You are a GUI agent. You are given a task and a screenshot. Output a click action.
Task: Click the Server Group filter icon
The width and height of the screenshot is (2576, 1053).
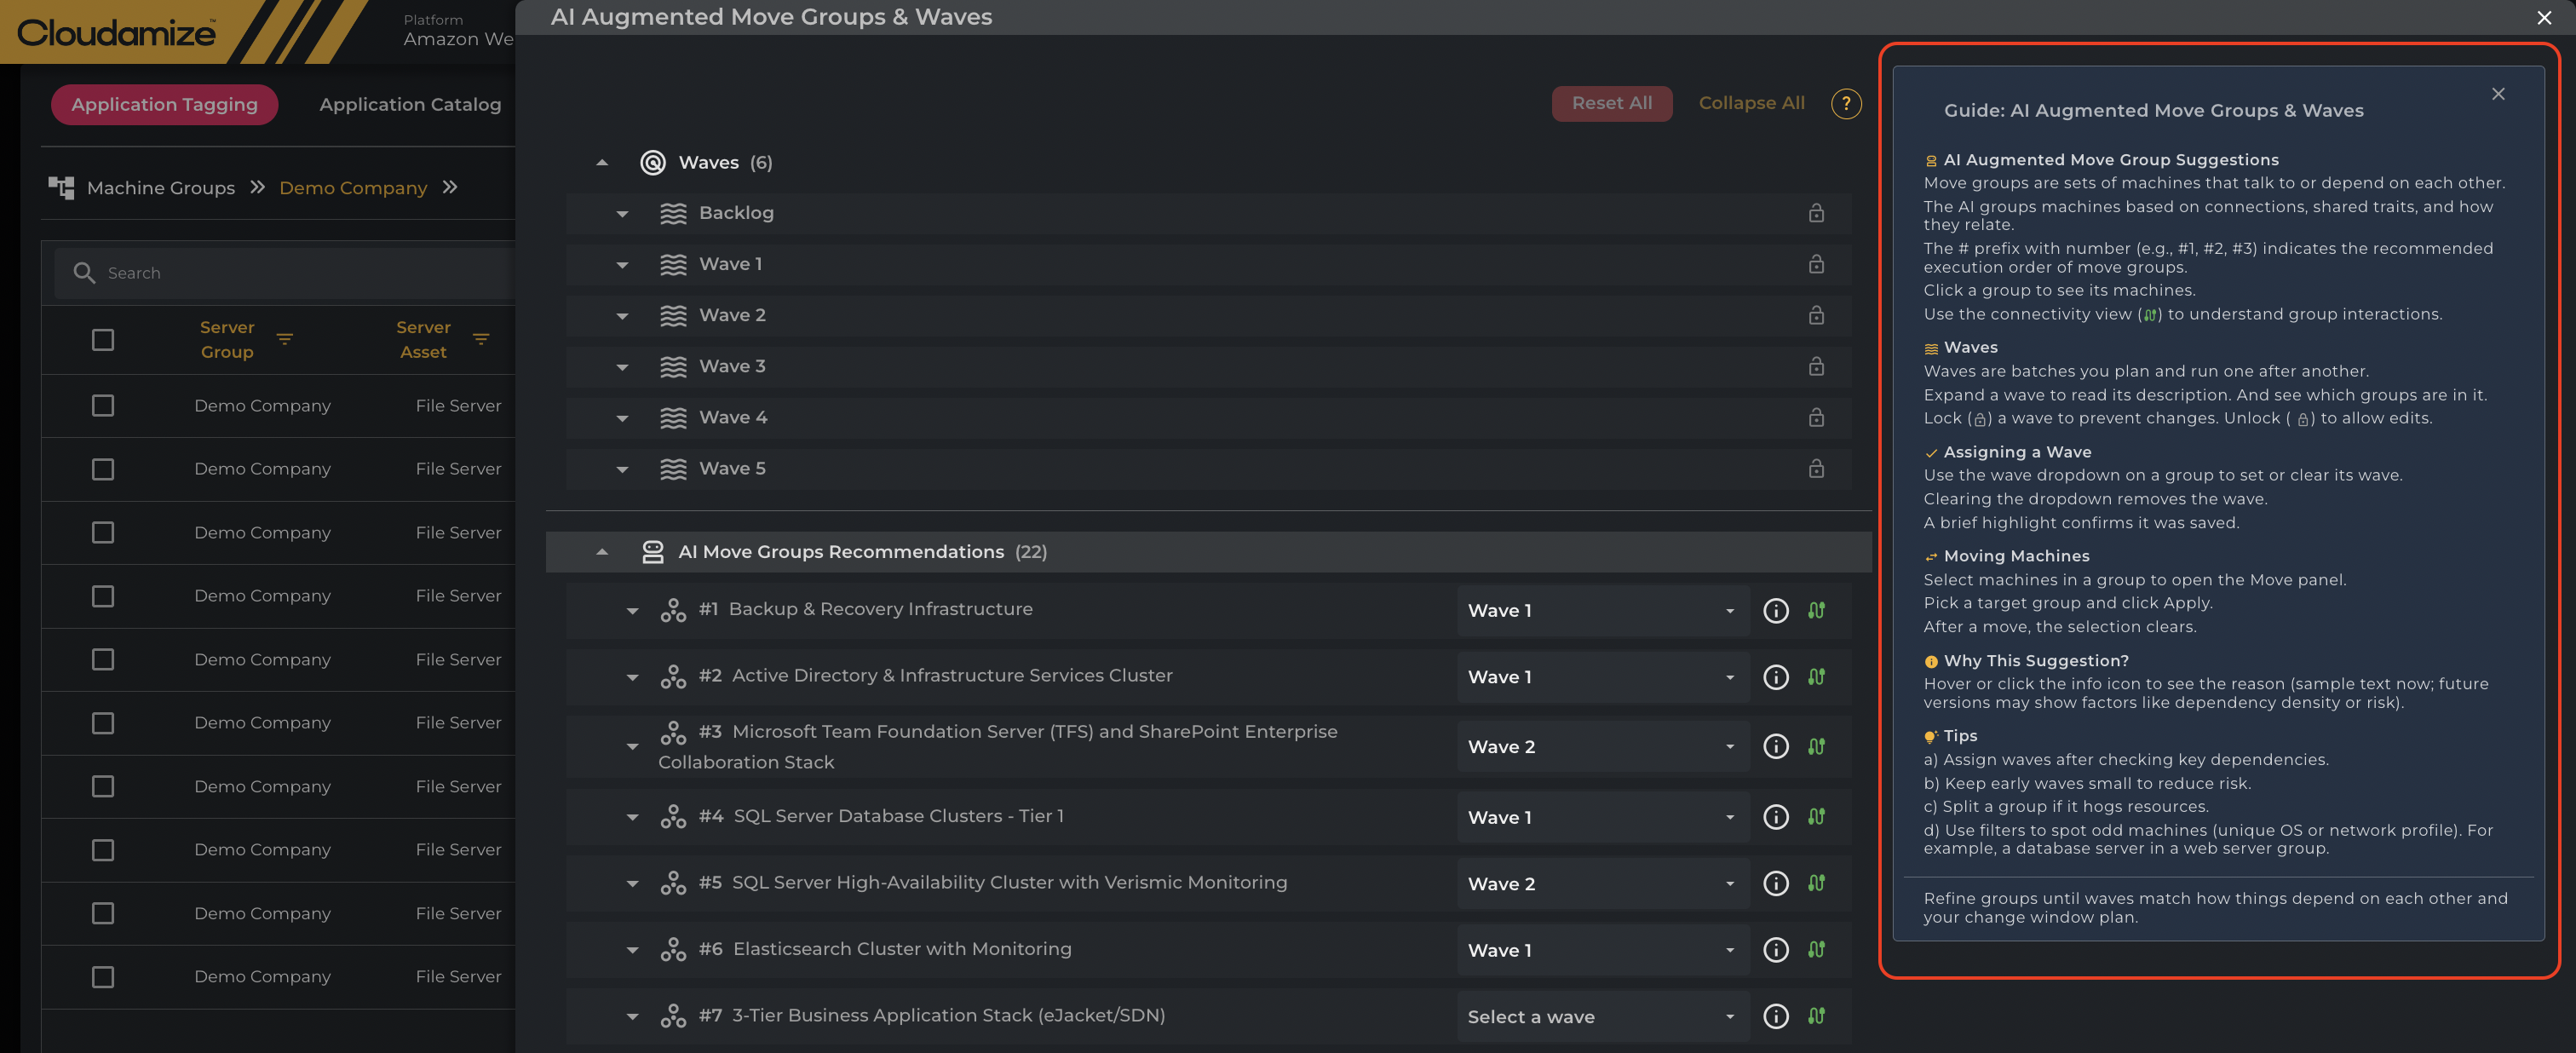(x=285, y=339)
